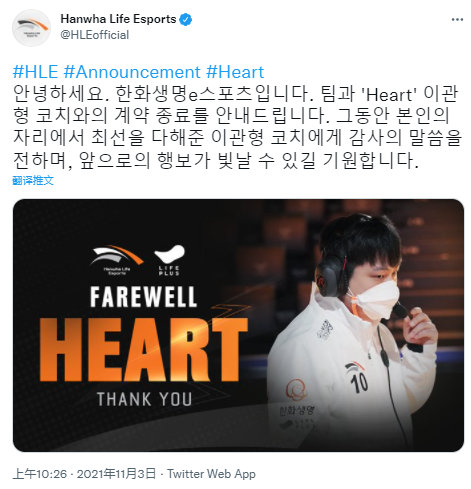Open the Hanwha Life Esports profile avatar
The width and height of the screenshot is (471, 489).
(x=31, y=28)
